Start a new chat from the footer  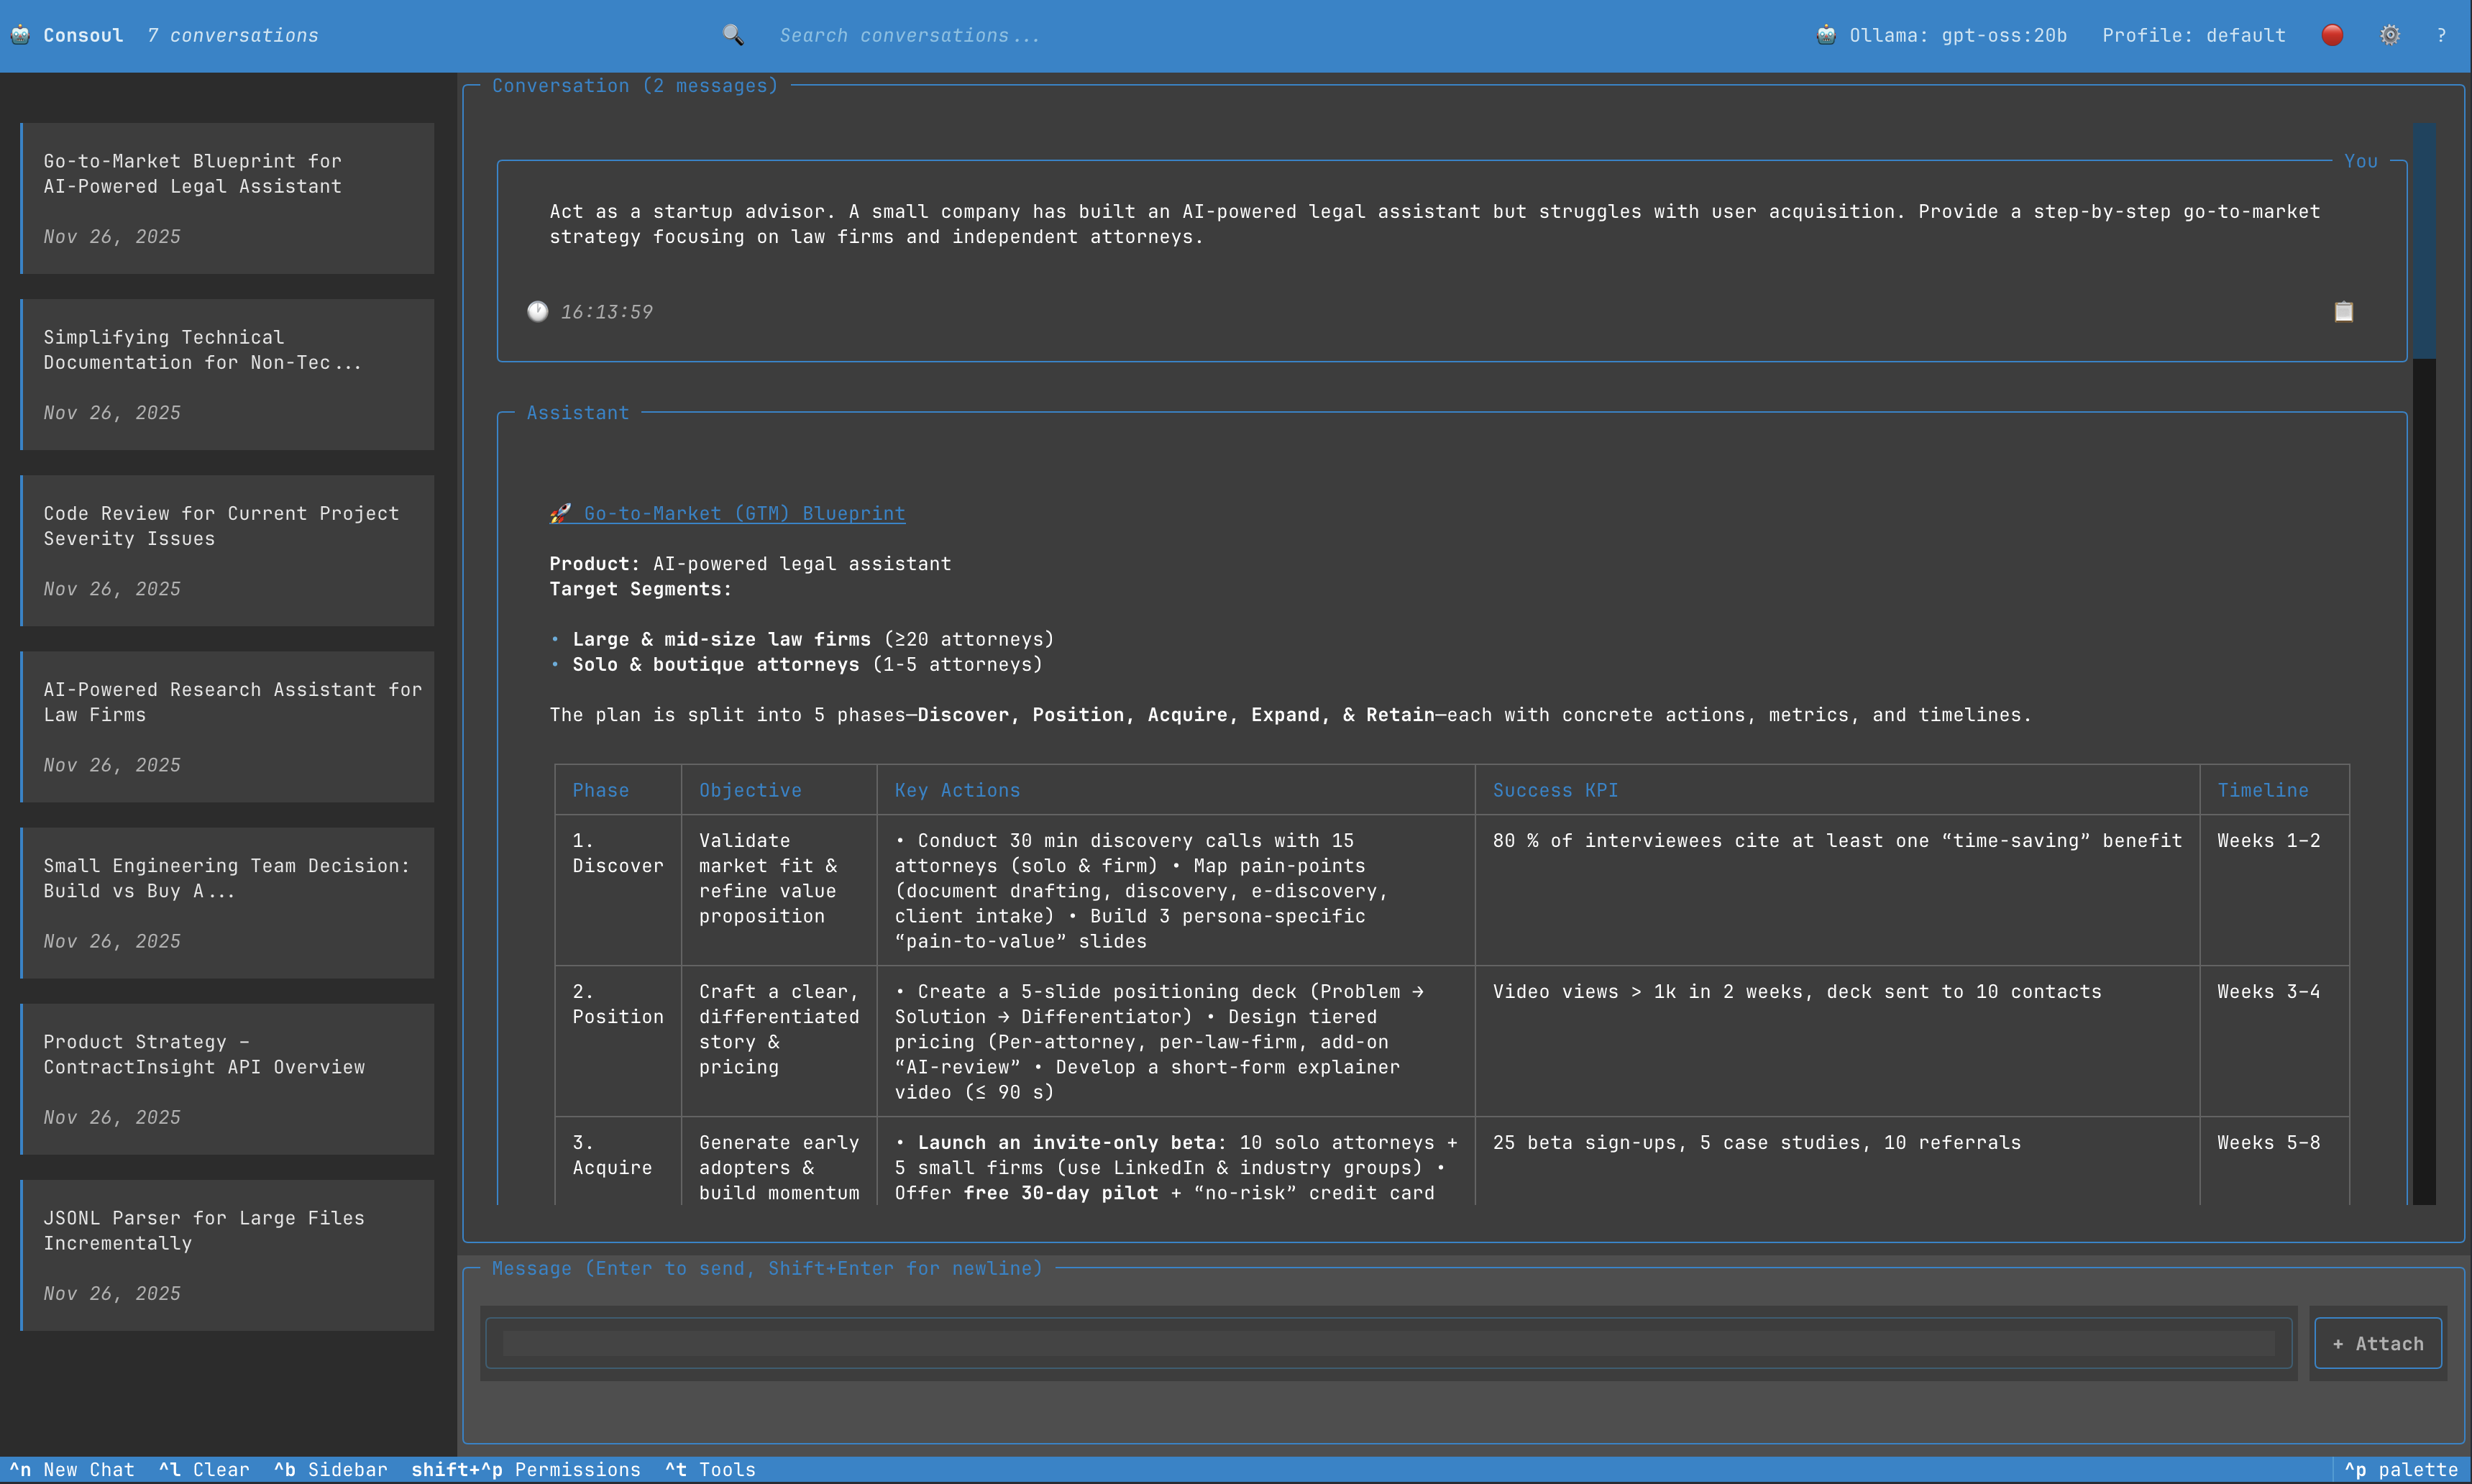pos(72,1469)
